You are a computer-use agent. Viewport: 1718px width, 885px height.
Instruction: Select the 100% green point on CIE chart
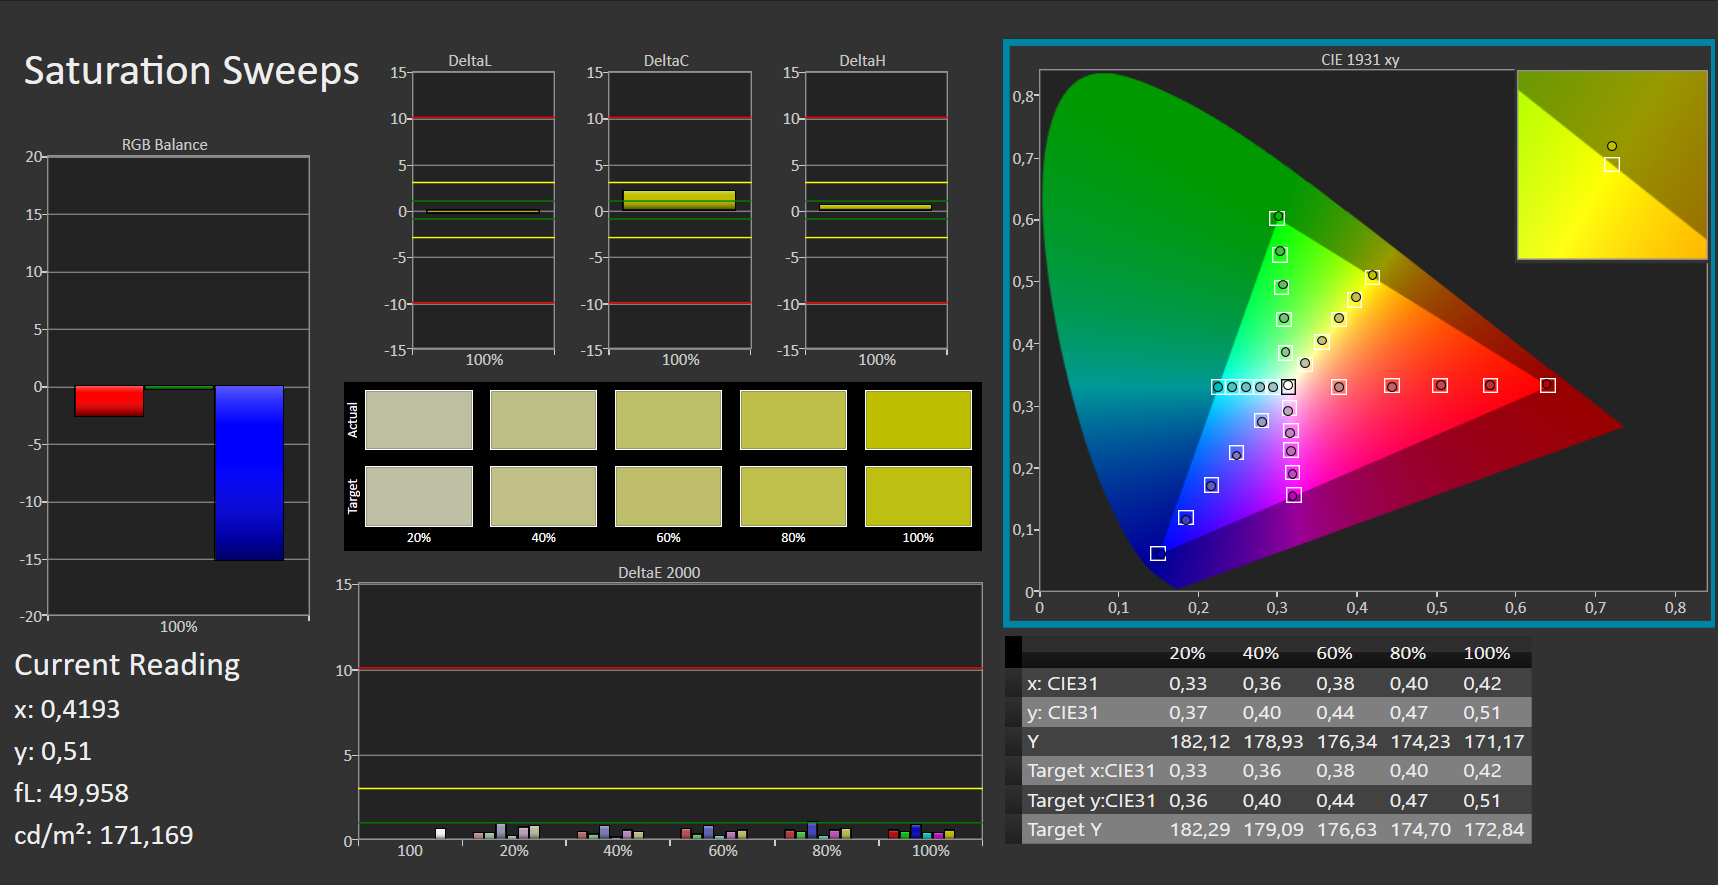pyautogui.click(x=1277, y=217)
